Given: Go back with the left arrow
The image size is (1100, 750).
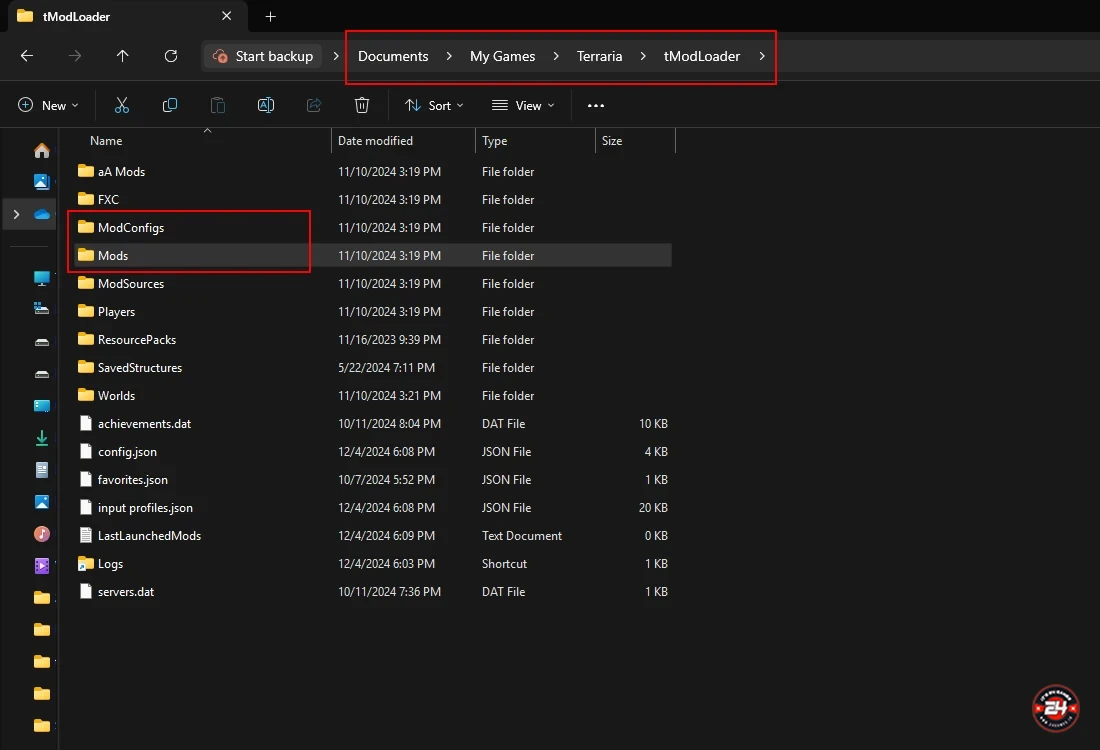Looking at the screenshot, I should 27,56.
